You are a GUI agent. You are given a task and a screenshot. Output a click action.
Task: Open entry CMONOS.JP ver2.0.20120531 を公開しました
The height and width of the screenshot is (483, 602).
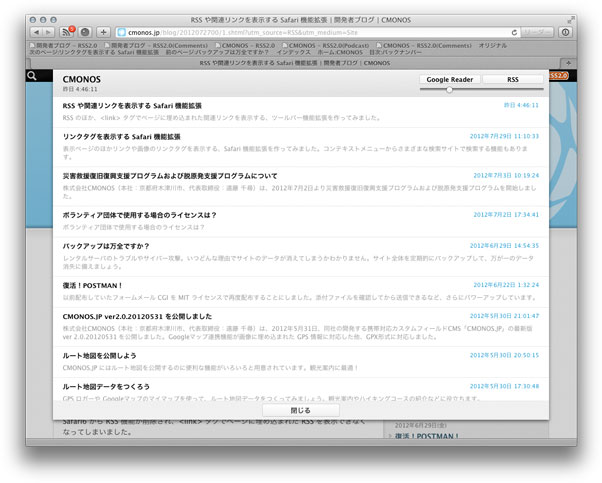[x=137, y=317]
